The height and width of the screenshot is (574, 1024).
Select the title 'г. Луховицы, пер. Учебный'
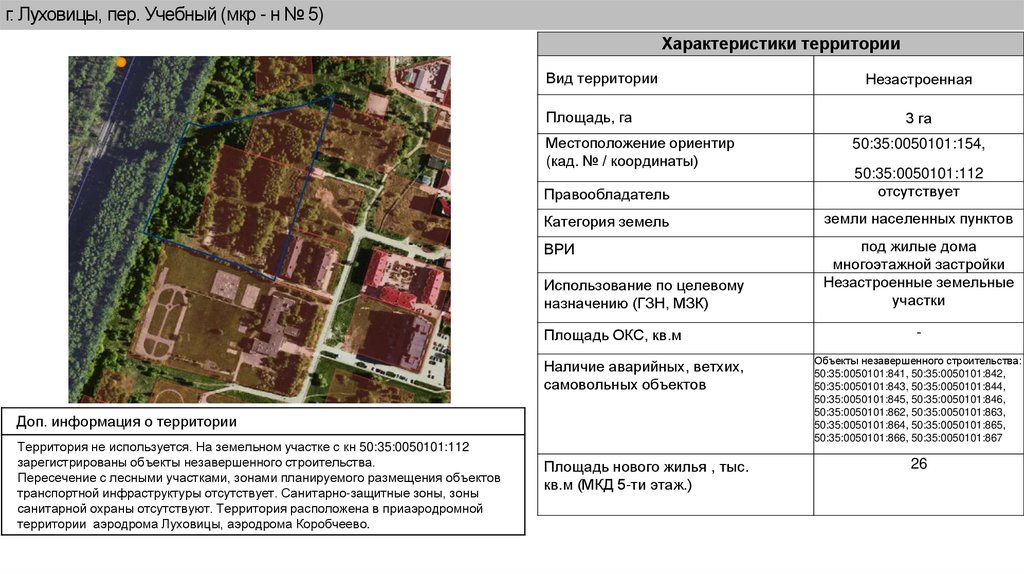coord(165,14)
